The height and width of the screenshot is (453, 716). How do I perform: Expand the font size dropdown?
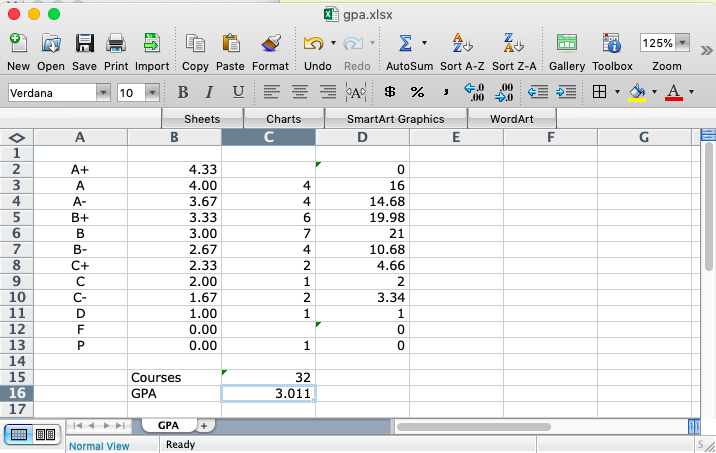(x=152, y=93)
